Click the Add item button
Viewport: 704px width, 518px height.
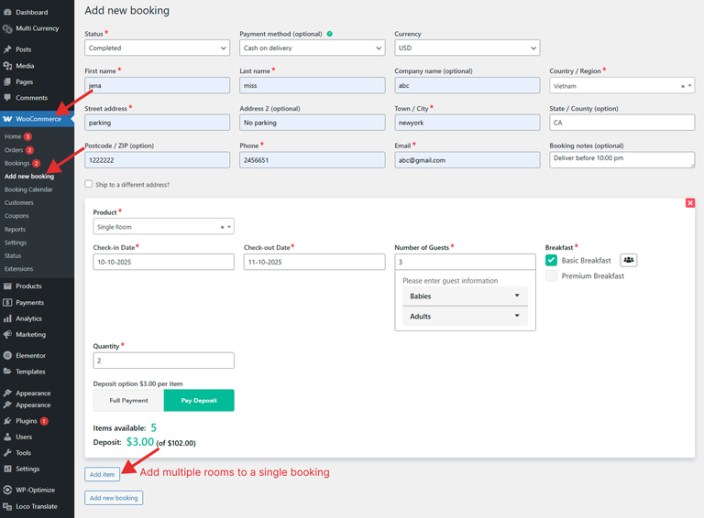(102, 473)
